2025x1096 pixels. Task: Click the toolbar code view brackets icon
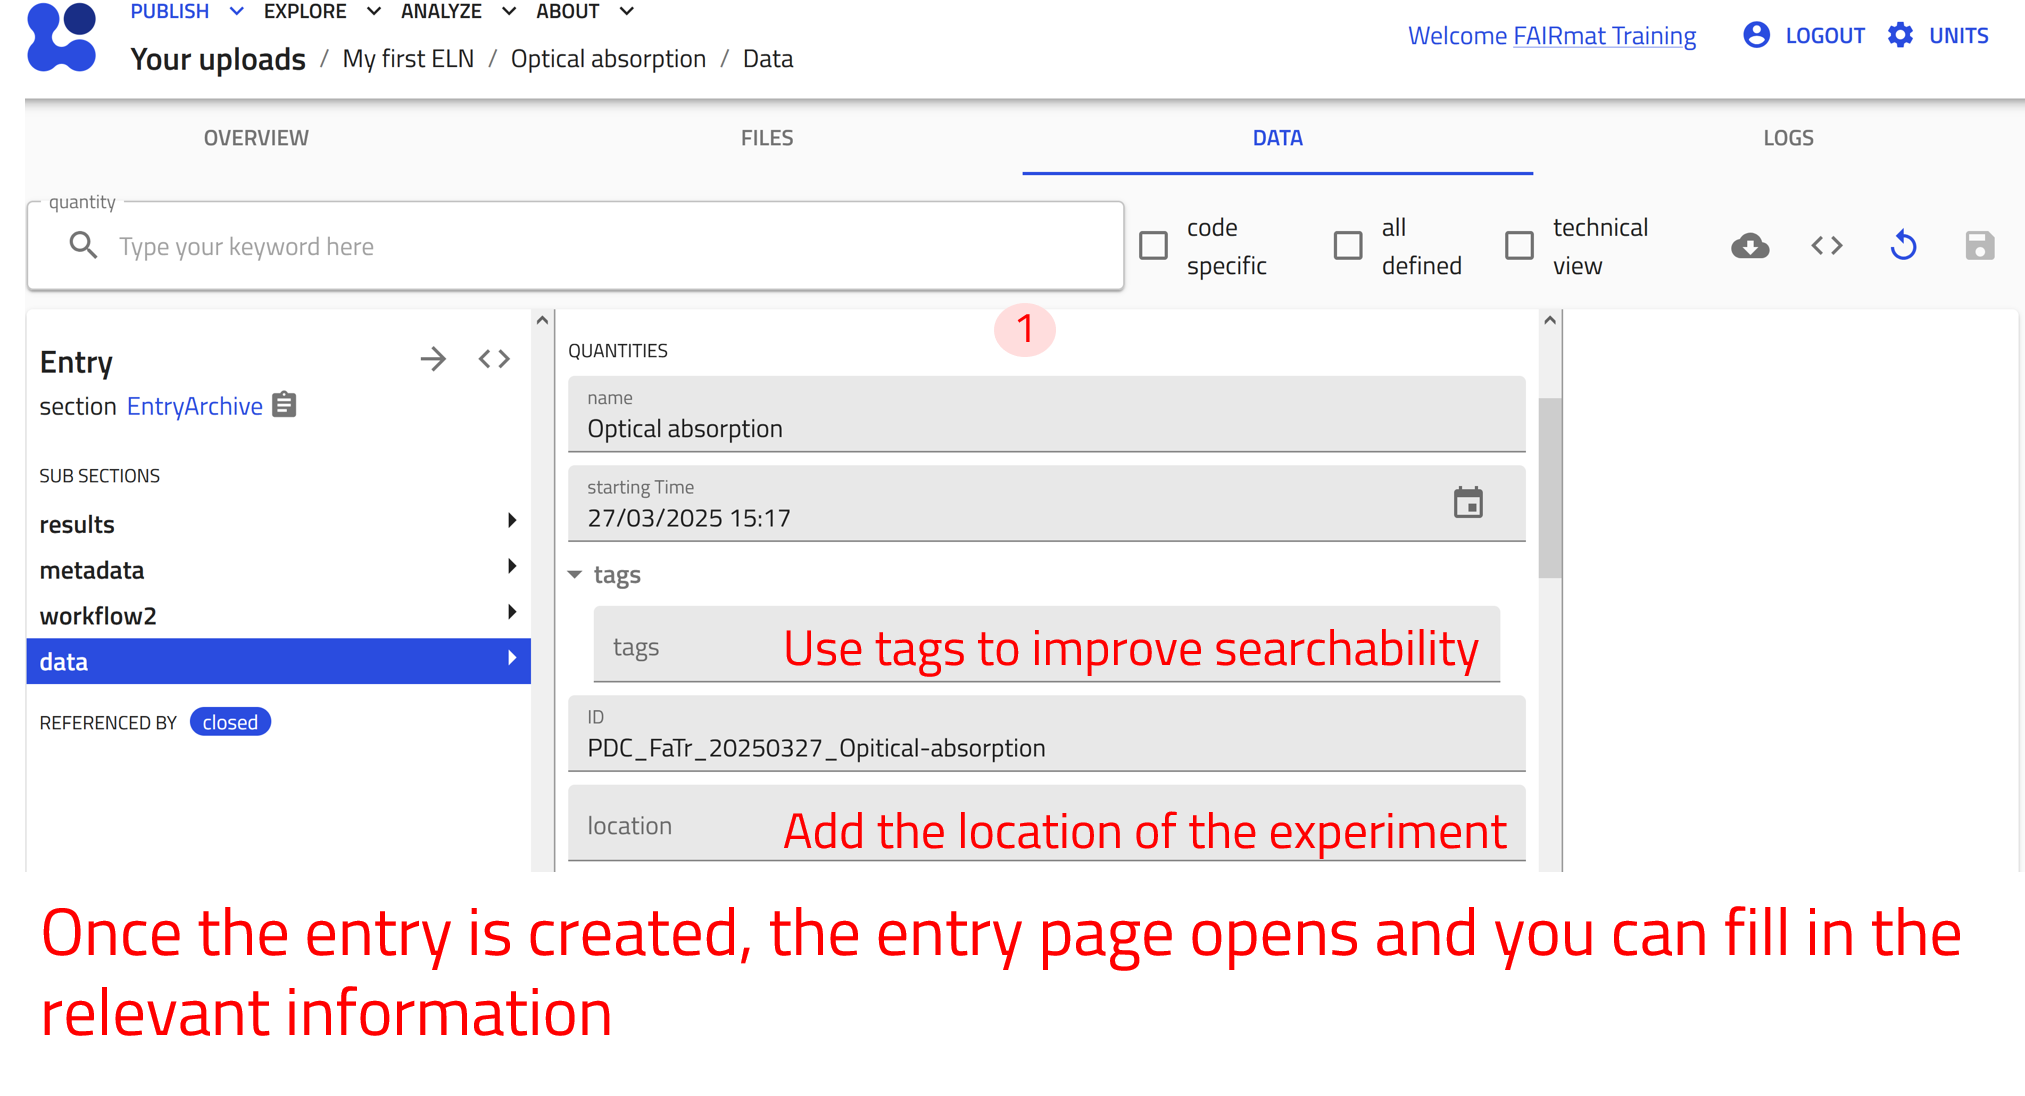point(1827,246)
